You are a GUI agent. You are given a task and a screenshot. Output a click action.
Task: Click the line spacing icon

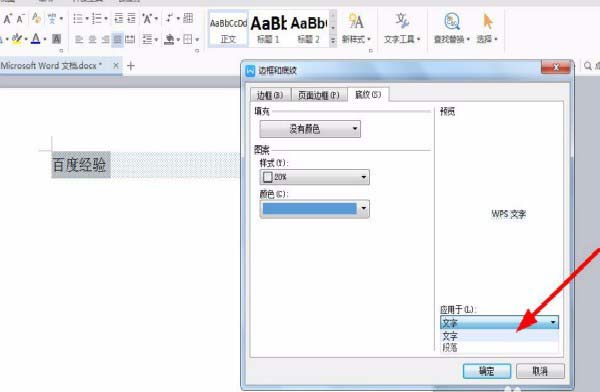[147, 39]
